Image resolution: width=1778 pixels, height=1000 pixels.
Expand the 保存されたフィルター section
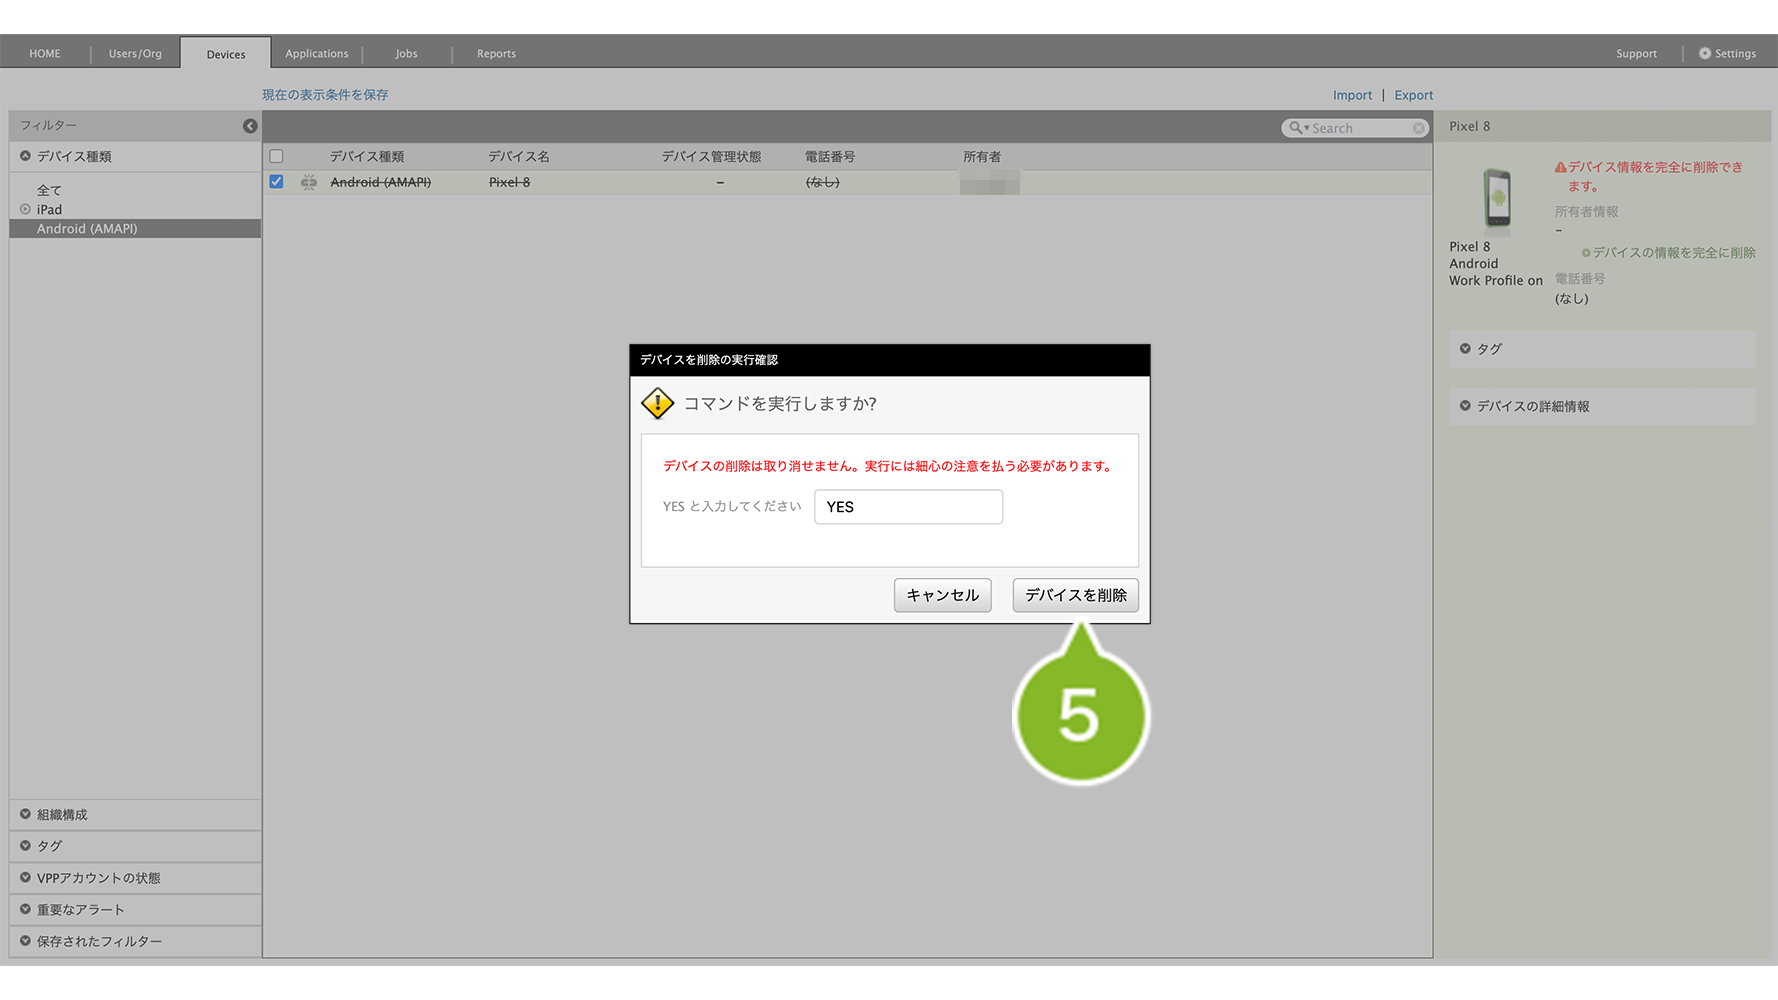click(x=135, y=942)
